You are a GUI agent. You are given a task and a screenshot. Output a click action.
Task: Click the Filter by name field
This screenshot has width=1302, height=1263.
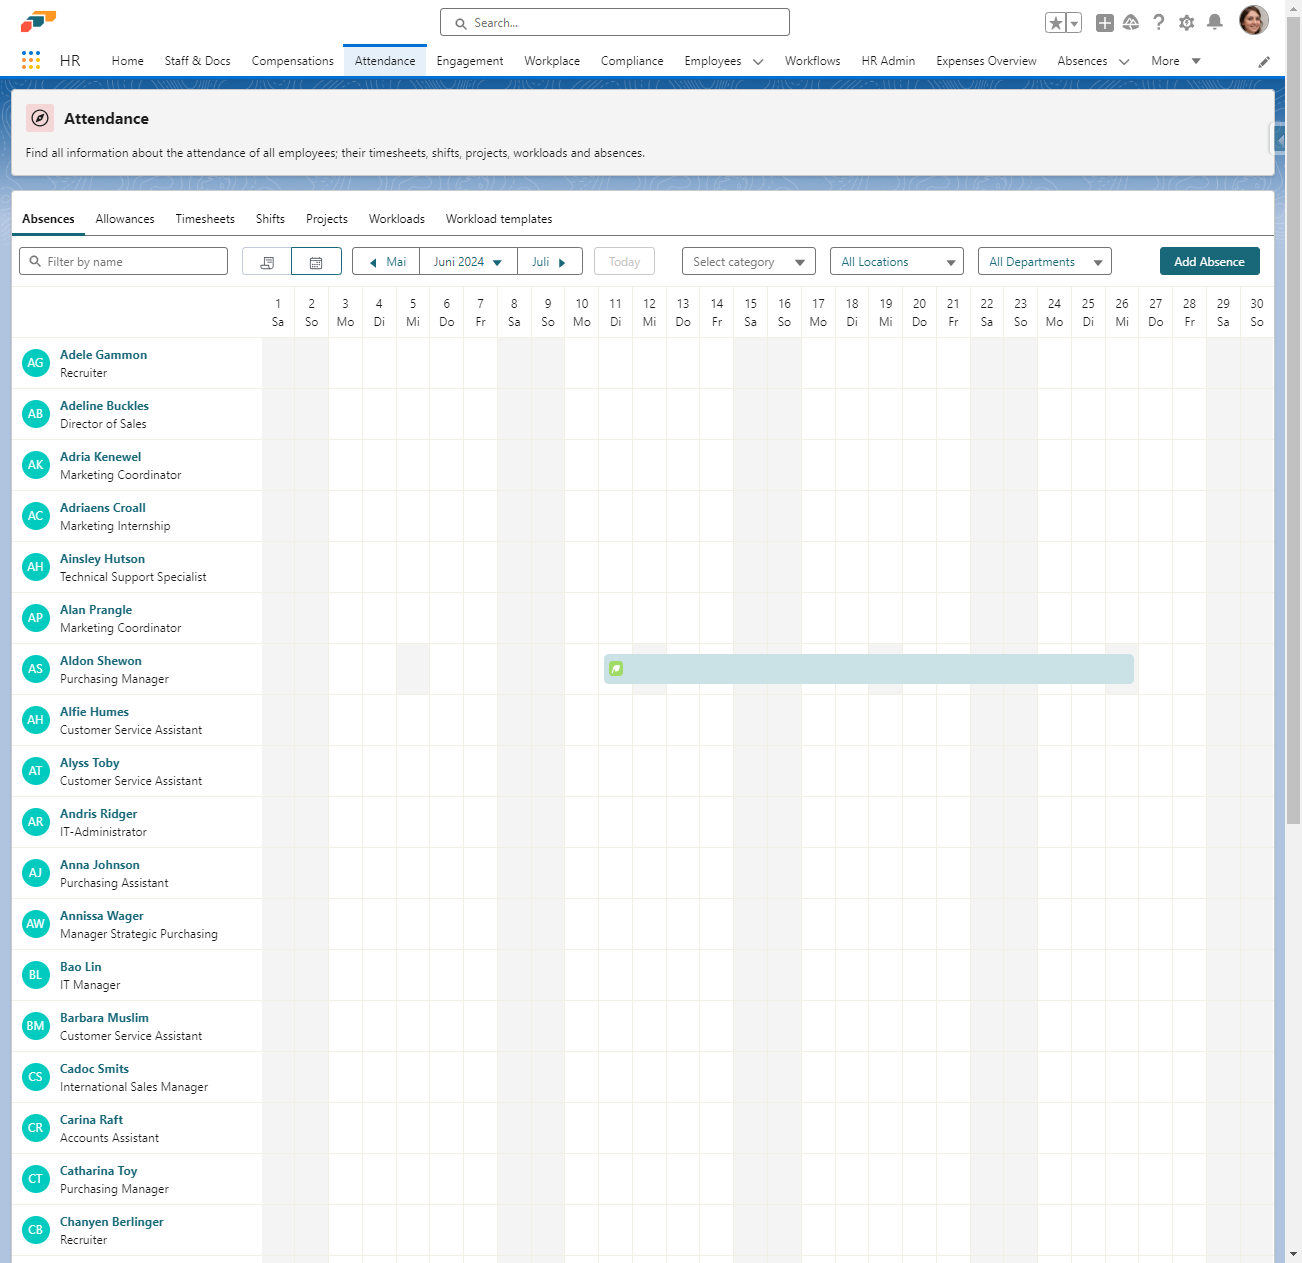point(124,262)
